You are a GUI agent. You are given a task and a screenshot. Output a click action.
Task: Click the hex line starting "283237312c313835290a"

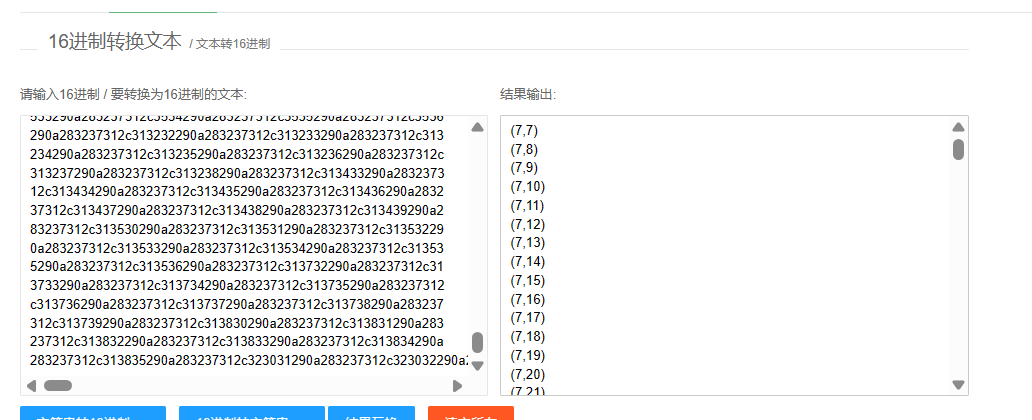(249, 361)
